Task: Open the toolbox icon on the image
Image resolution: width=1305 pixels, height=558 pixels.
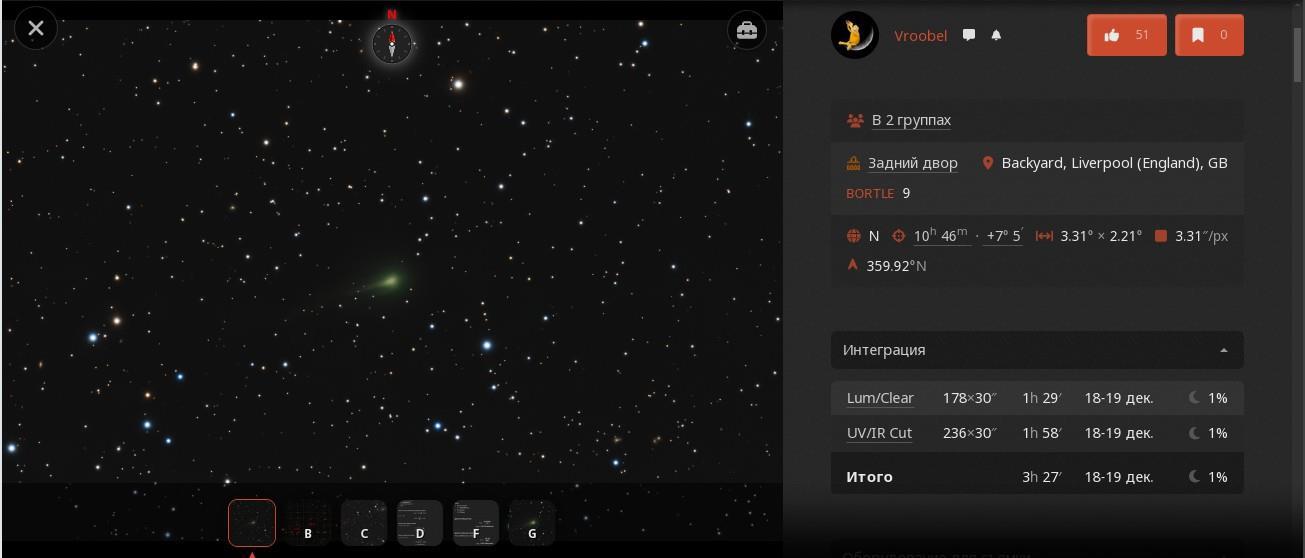Action: point(746,31)
